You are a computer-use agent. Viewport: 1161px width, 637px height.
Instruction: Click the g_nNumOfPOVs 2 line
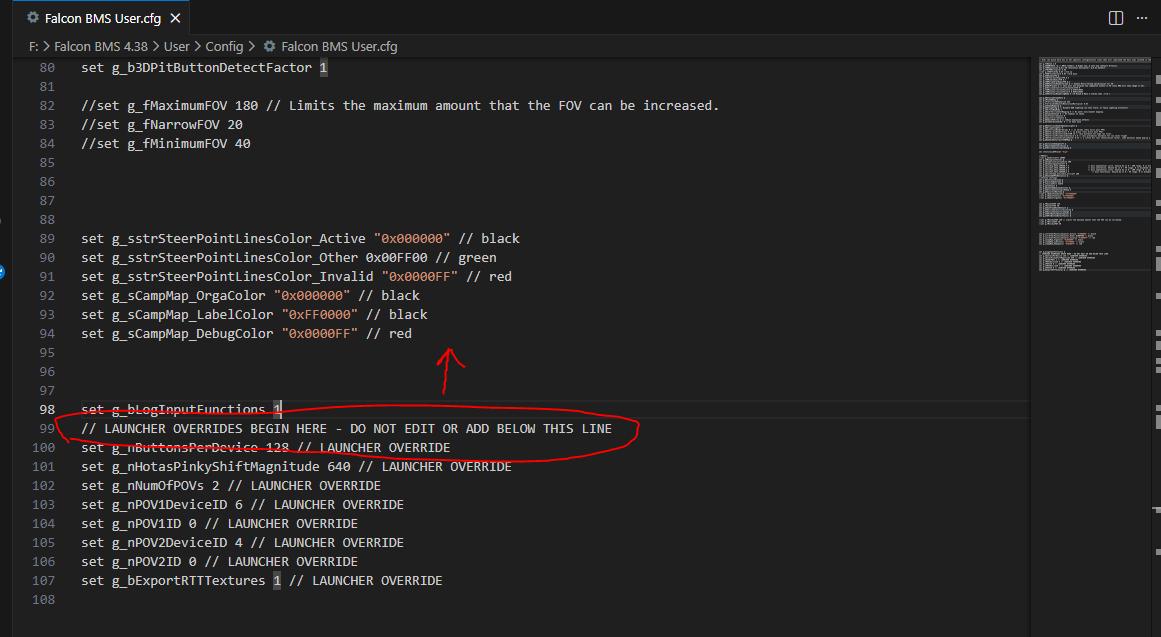231,486
